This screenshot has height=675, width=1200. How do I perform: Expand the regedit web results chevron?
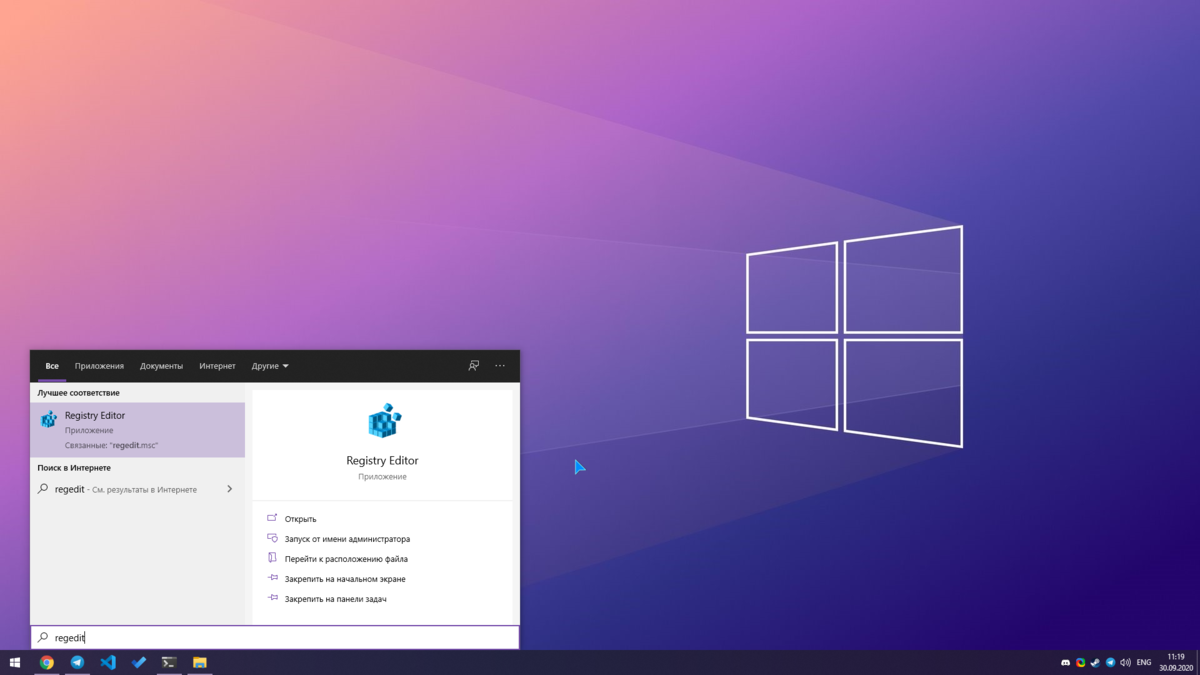tap(230, 489)
